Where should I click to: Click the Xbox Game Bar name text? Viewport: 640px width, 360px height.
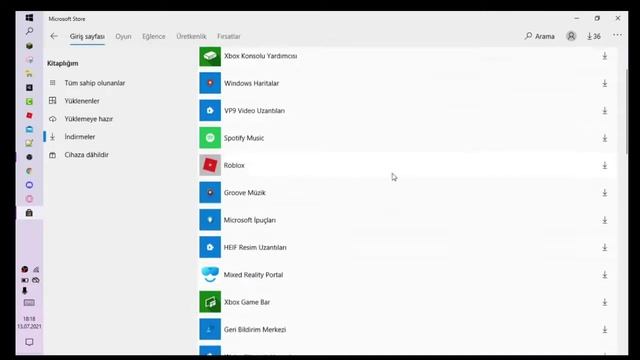tap(247, 302)
